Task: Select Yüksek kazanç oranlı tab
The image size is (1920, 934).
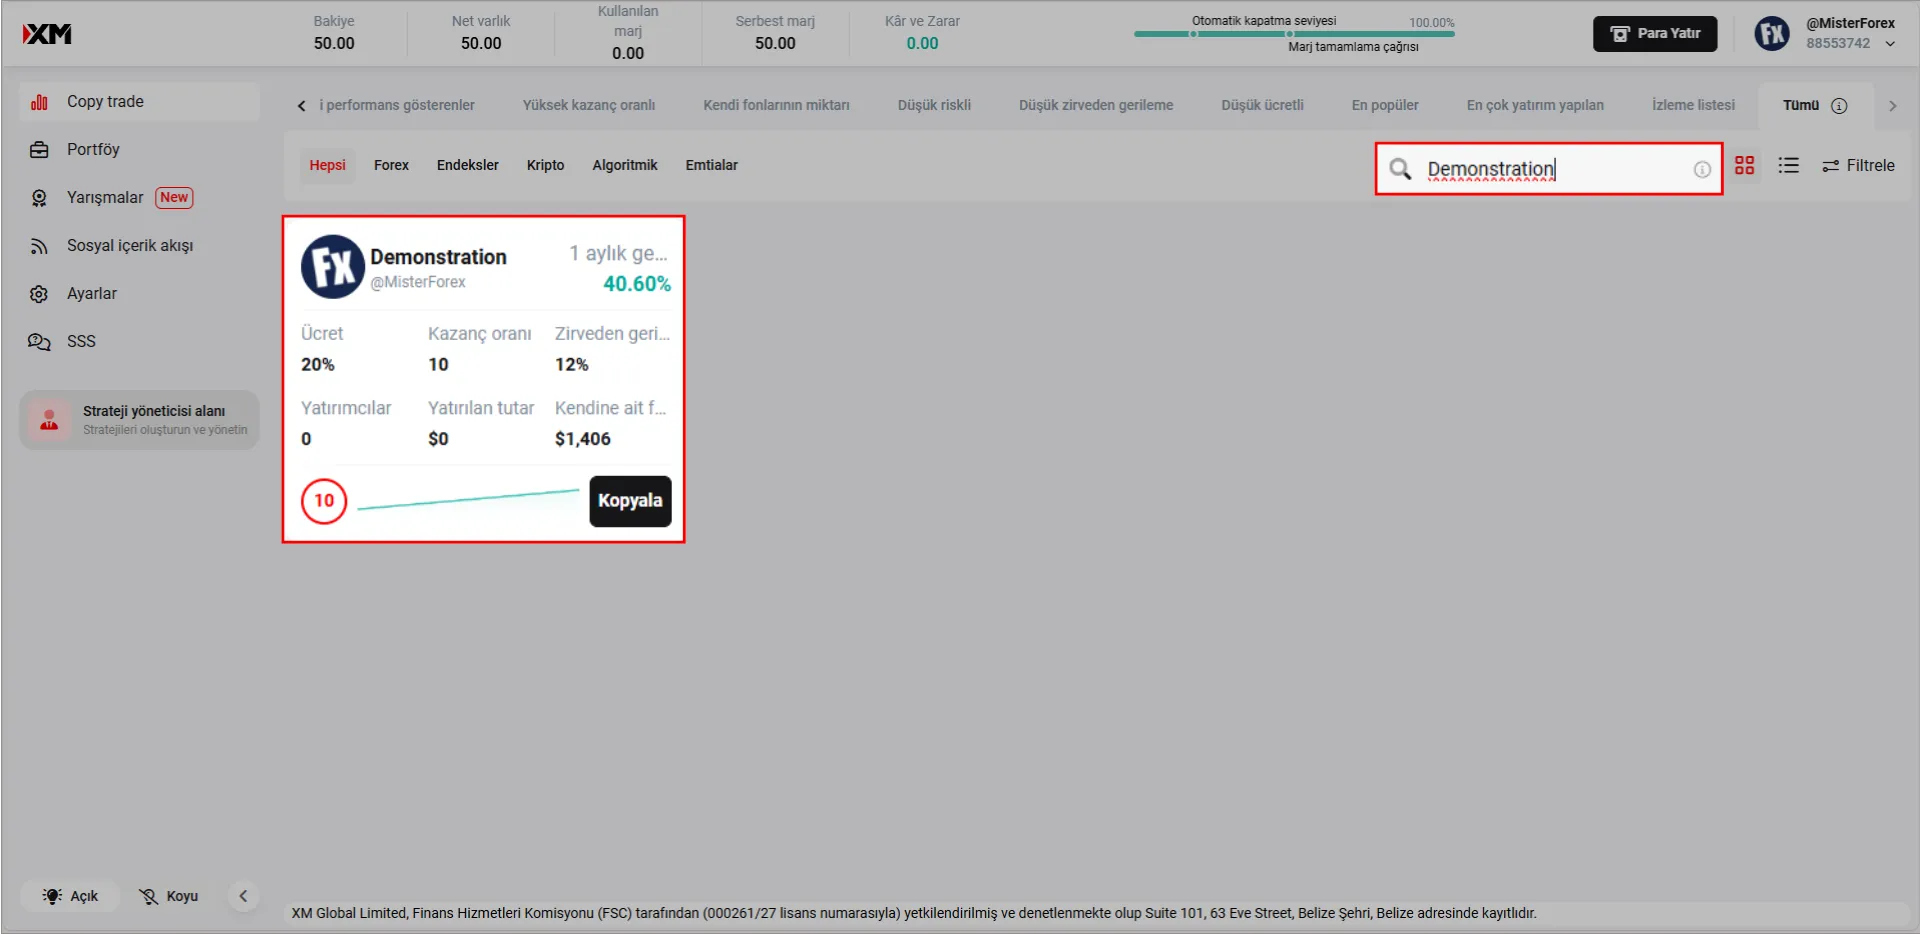Action: pos(589,105)
